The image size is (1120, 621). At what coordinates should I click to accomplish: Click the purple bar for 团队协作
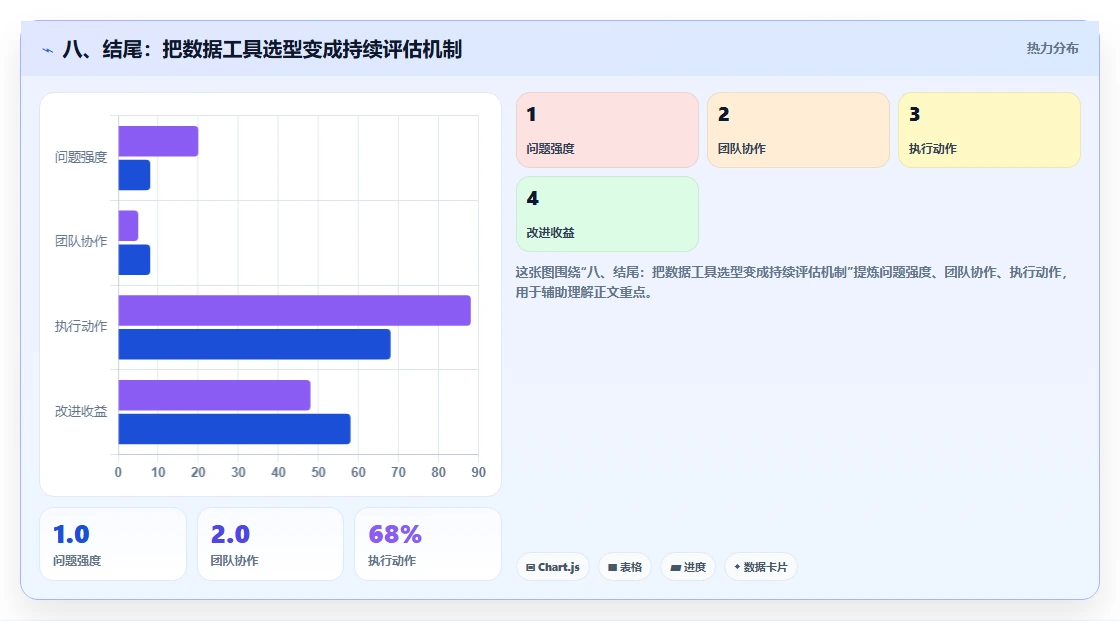coord(128,226)
